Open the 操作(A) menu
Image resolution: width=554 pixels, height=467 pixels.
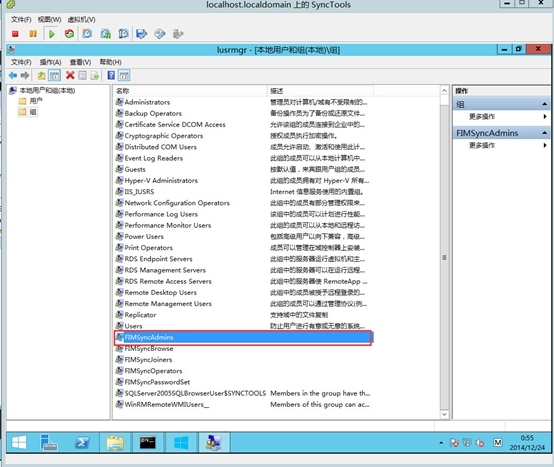pos(50,62)
